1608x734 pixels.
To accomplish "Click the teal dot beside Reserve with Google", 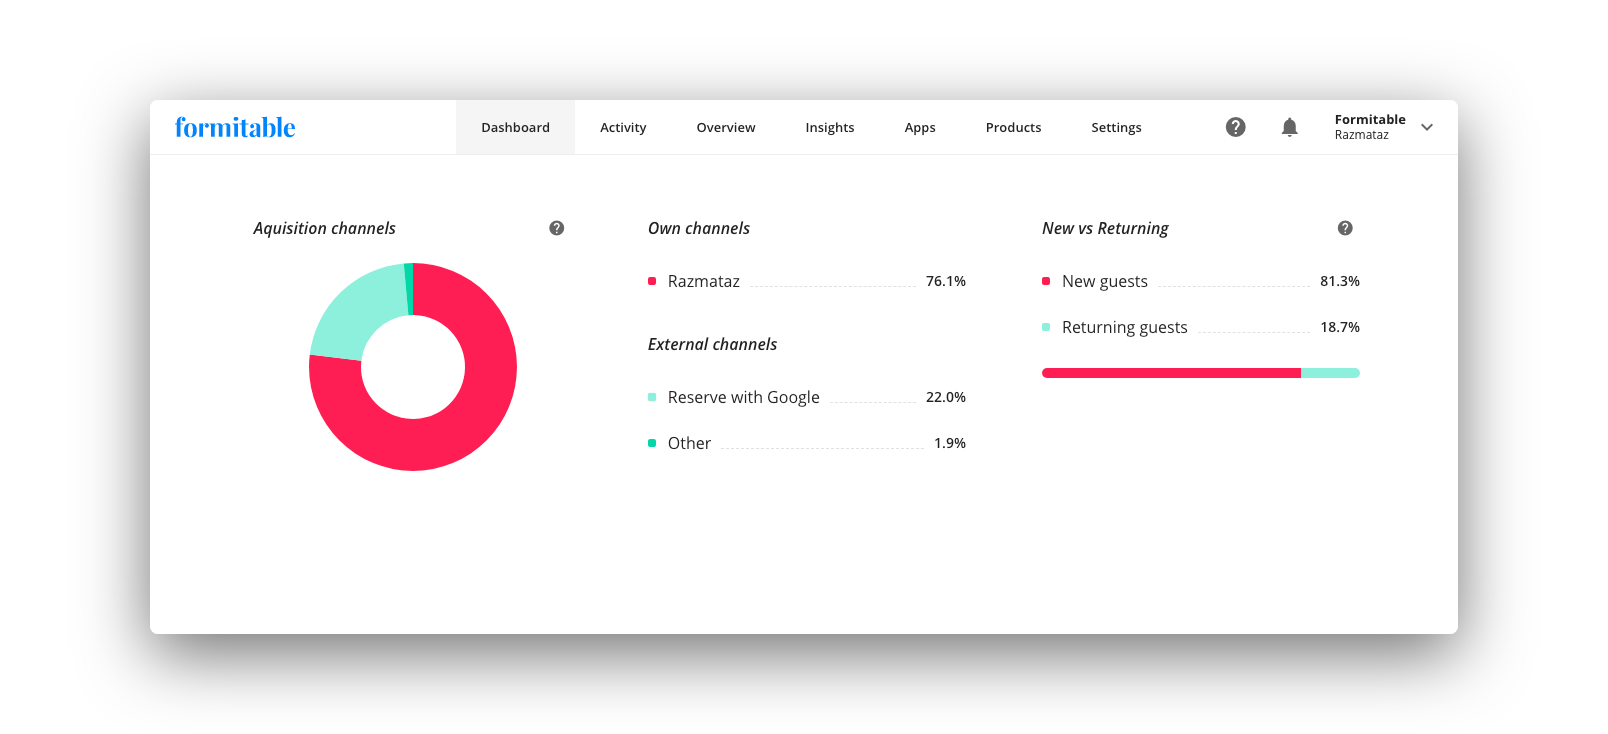I will 652,397.
